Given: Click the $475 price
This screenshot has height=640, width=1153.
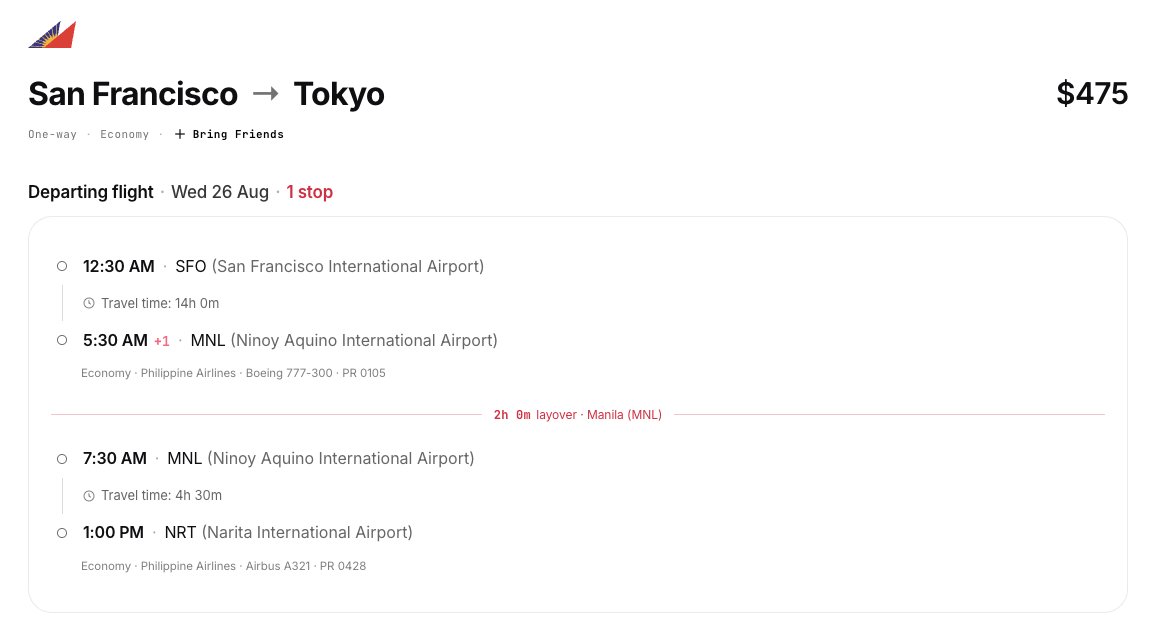Looking at the screenshot, I should (x=1092, y=93).
